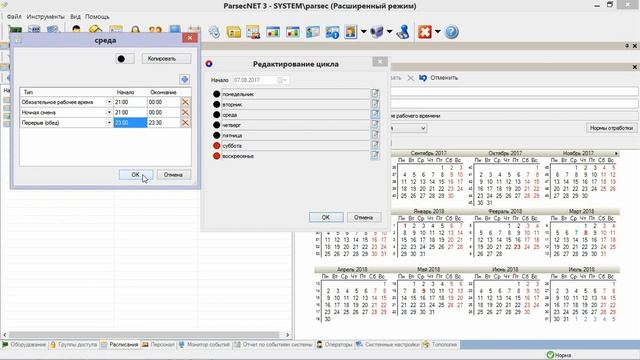Click the Норма status indicator
The height and width of the screenshot is (360, 640).
[559, 355]
